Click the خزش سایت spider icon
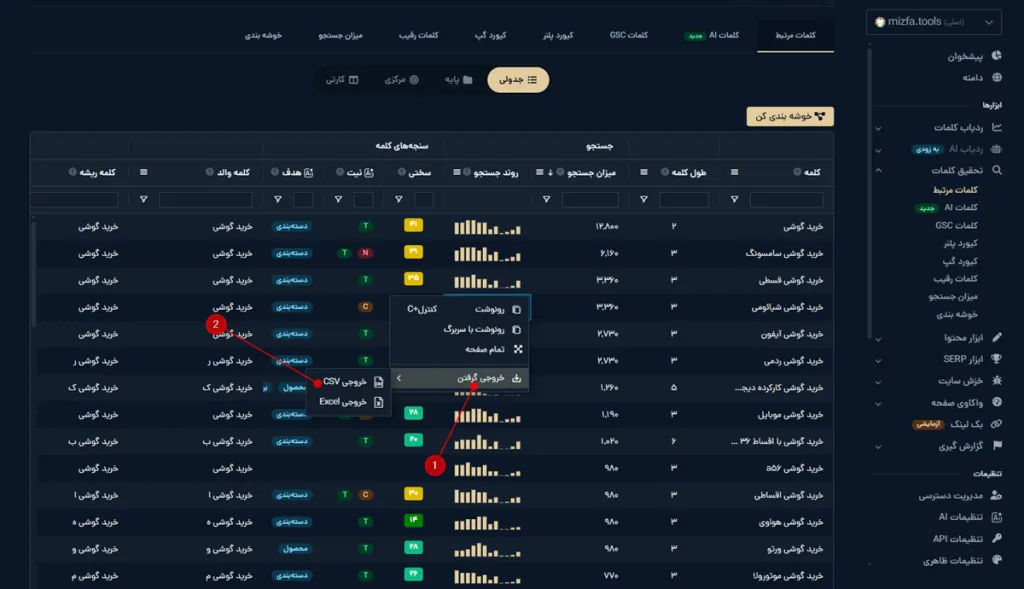 point(997,380)
